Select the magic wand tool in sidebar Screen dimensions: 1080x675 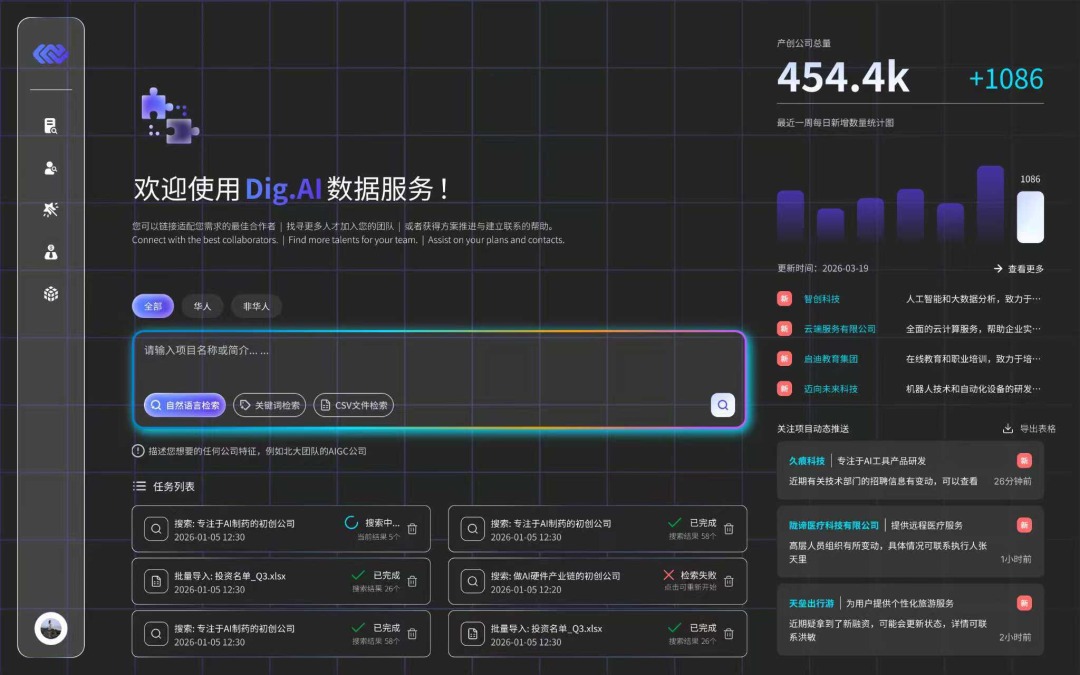pos(50,209)
